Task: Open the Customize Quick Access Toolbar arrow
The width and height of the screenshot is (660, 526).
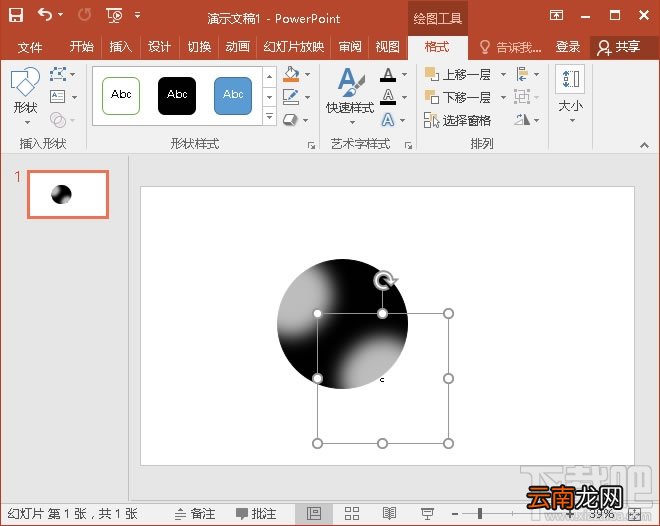Action: click(137, 15)
